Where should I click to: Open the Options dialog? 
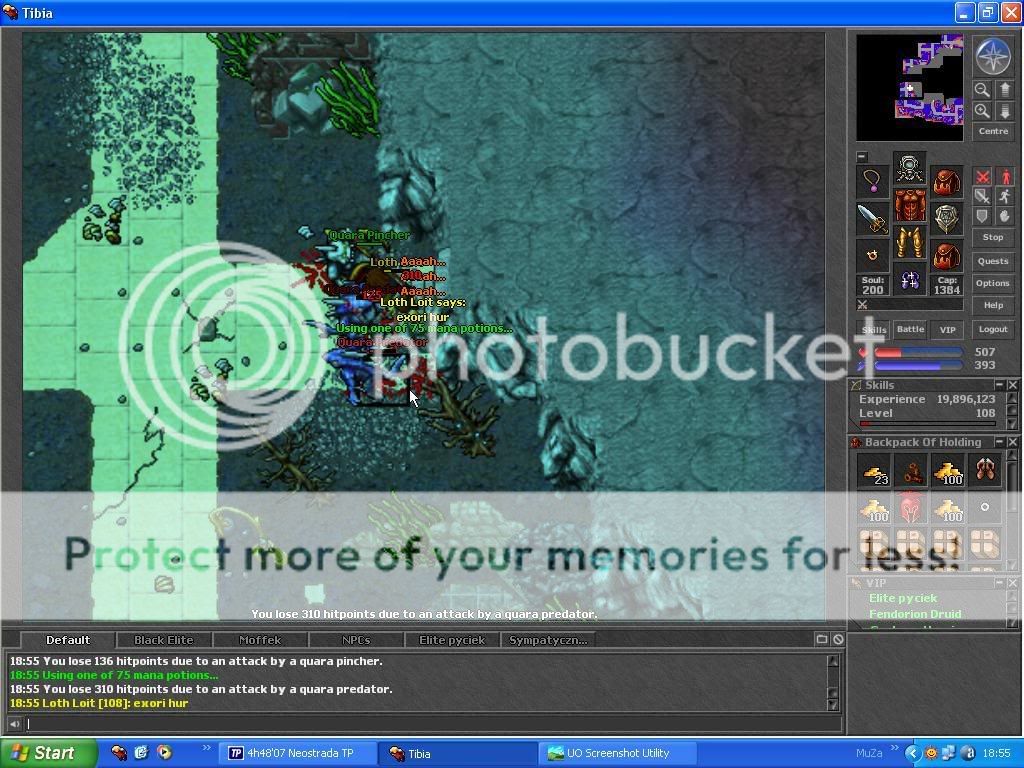pyautogui.click(x=993, y=283)
